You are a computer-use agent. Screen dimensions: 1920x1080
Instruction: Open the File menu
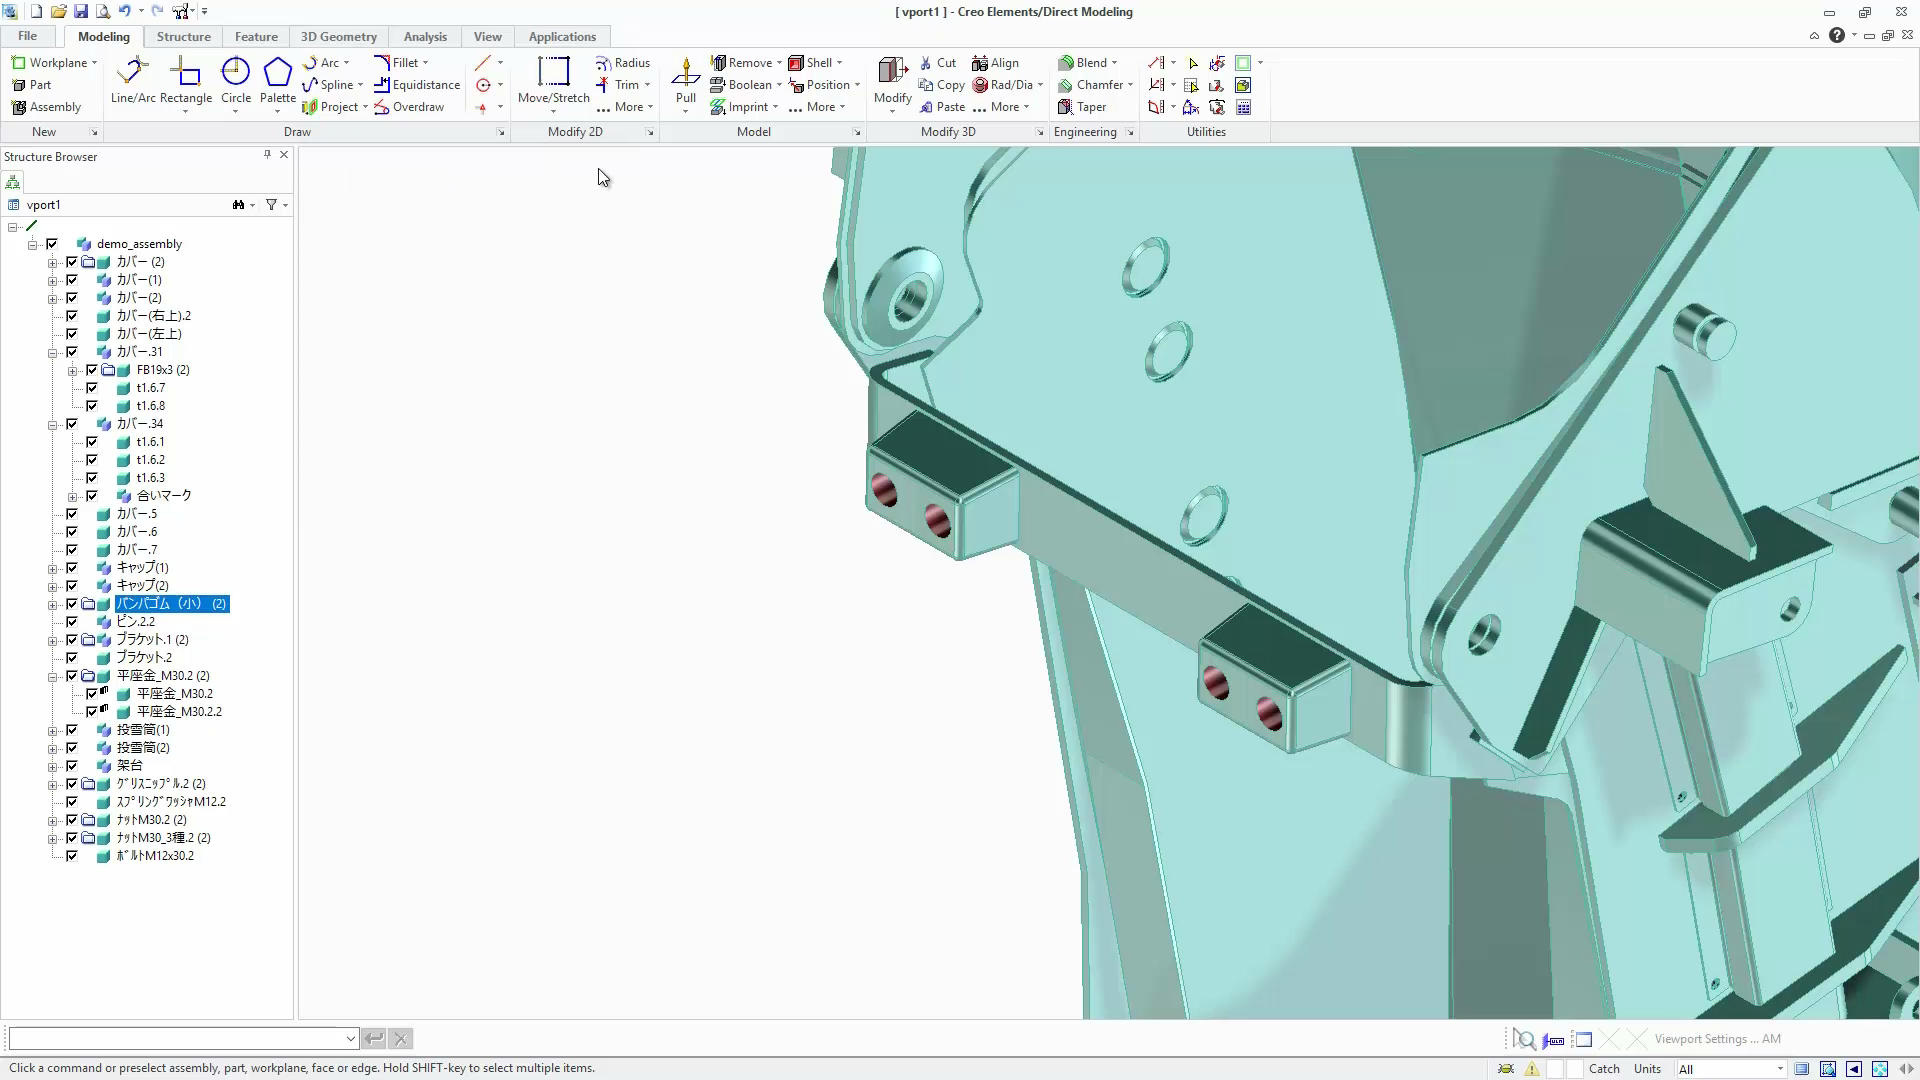tap(27, 36)
